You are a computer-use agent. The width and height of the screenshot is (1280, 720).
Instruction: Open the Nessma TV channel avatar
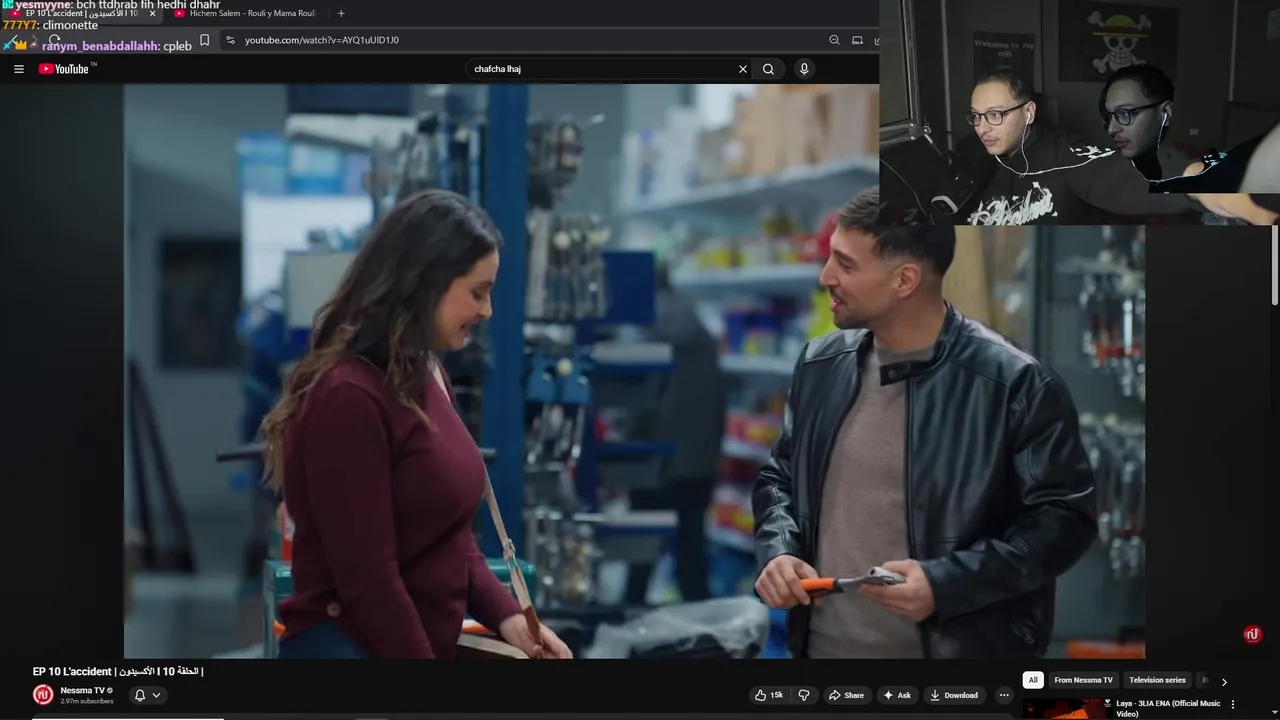43,695
